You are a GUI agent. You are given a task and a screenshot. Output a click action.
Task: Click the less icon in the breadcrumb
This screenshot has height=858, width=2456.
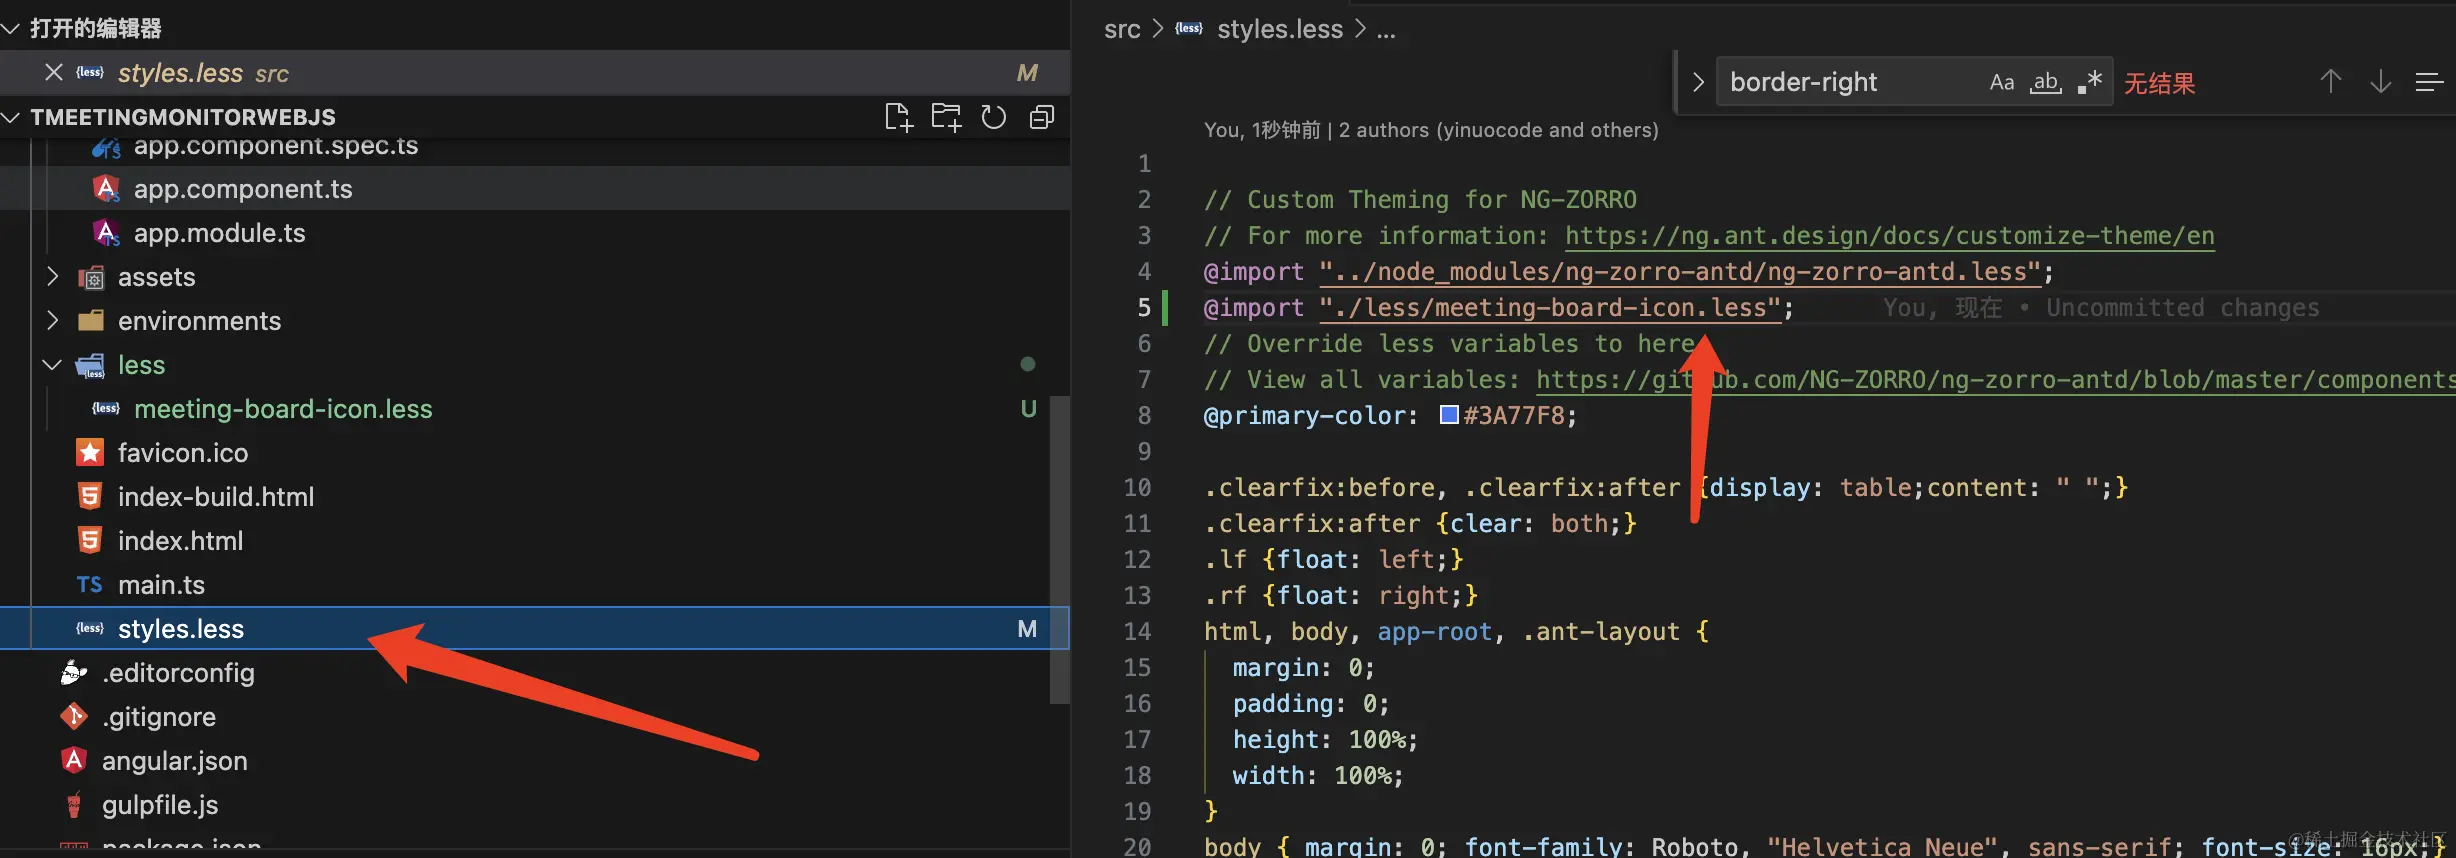[1189, 28]
